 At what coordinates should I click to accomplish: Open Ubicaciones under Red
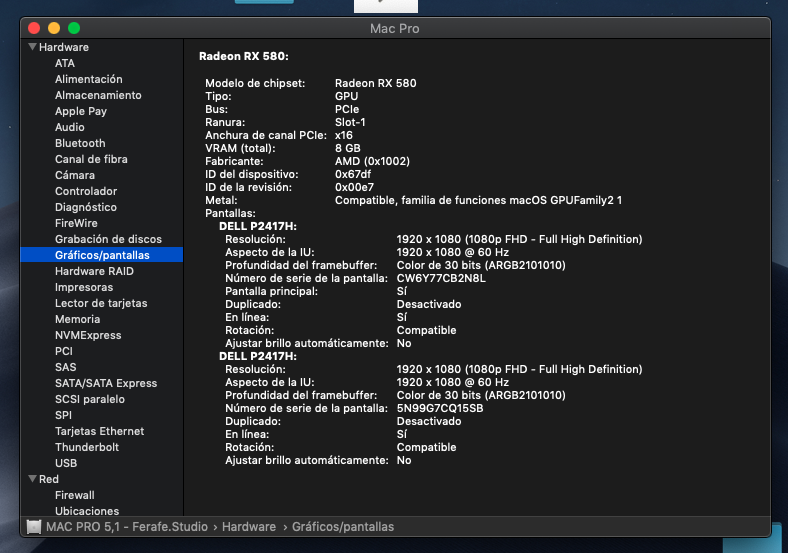(87, 511)
